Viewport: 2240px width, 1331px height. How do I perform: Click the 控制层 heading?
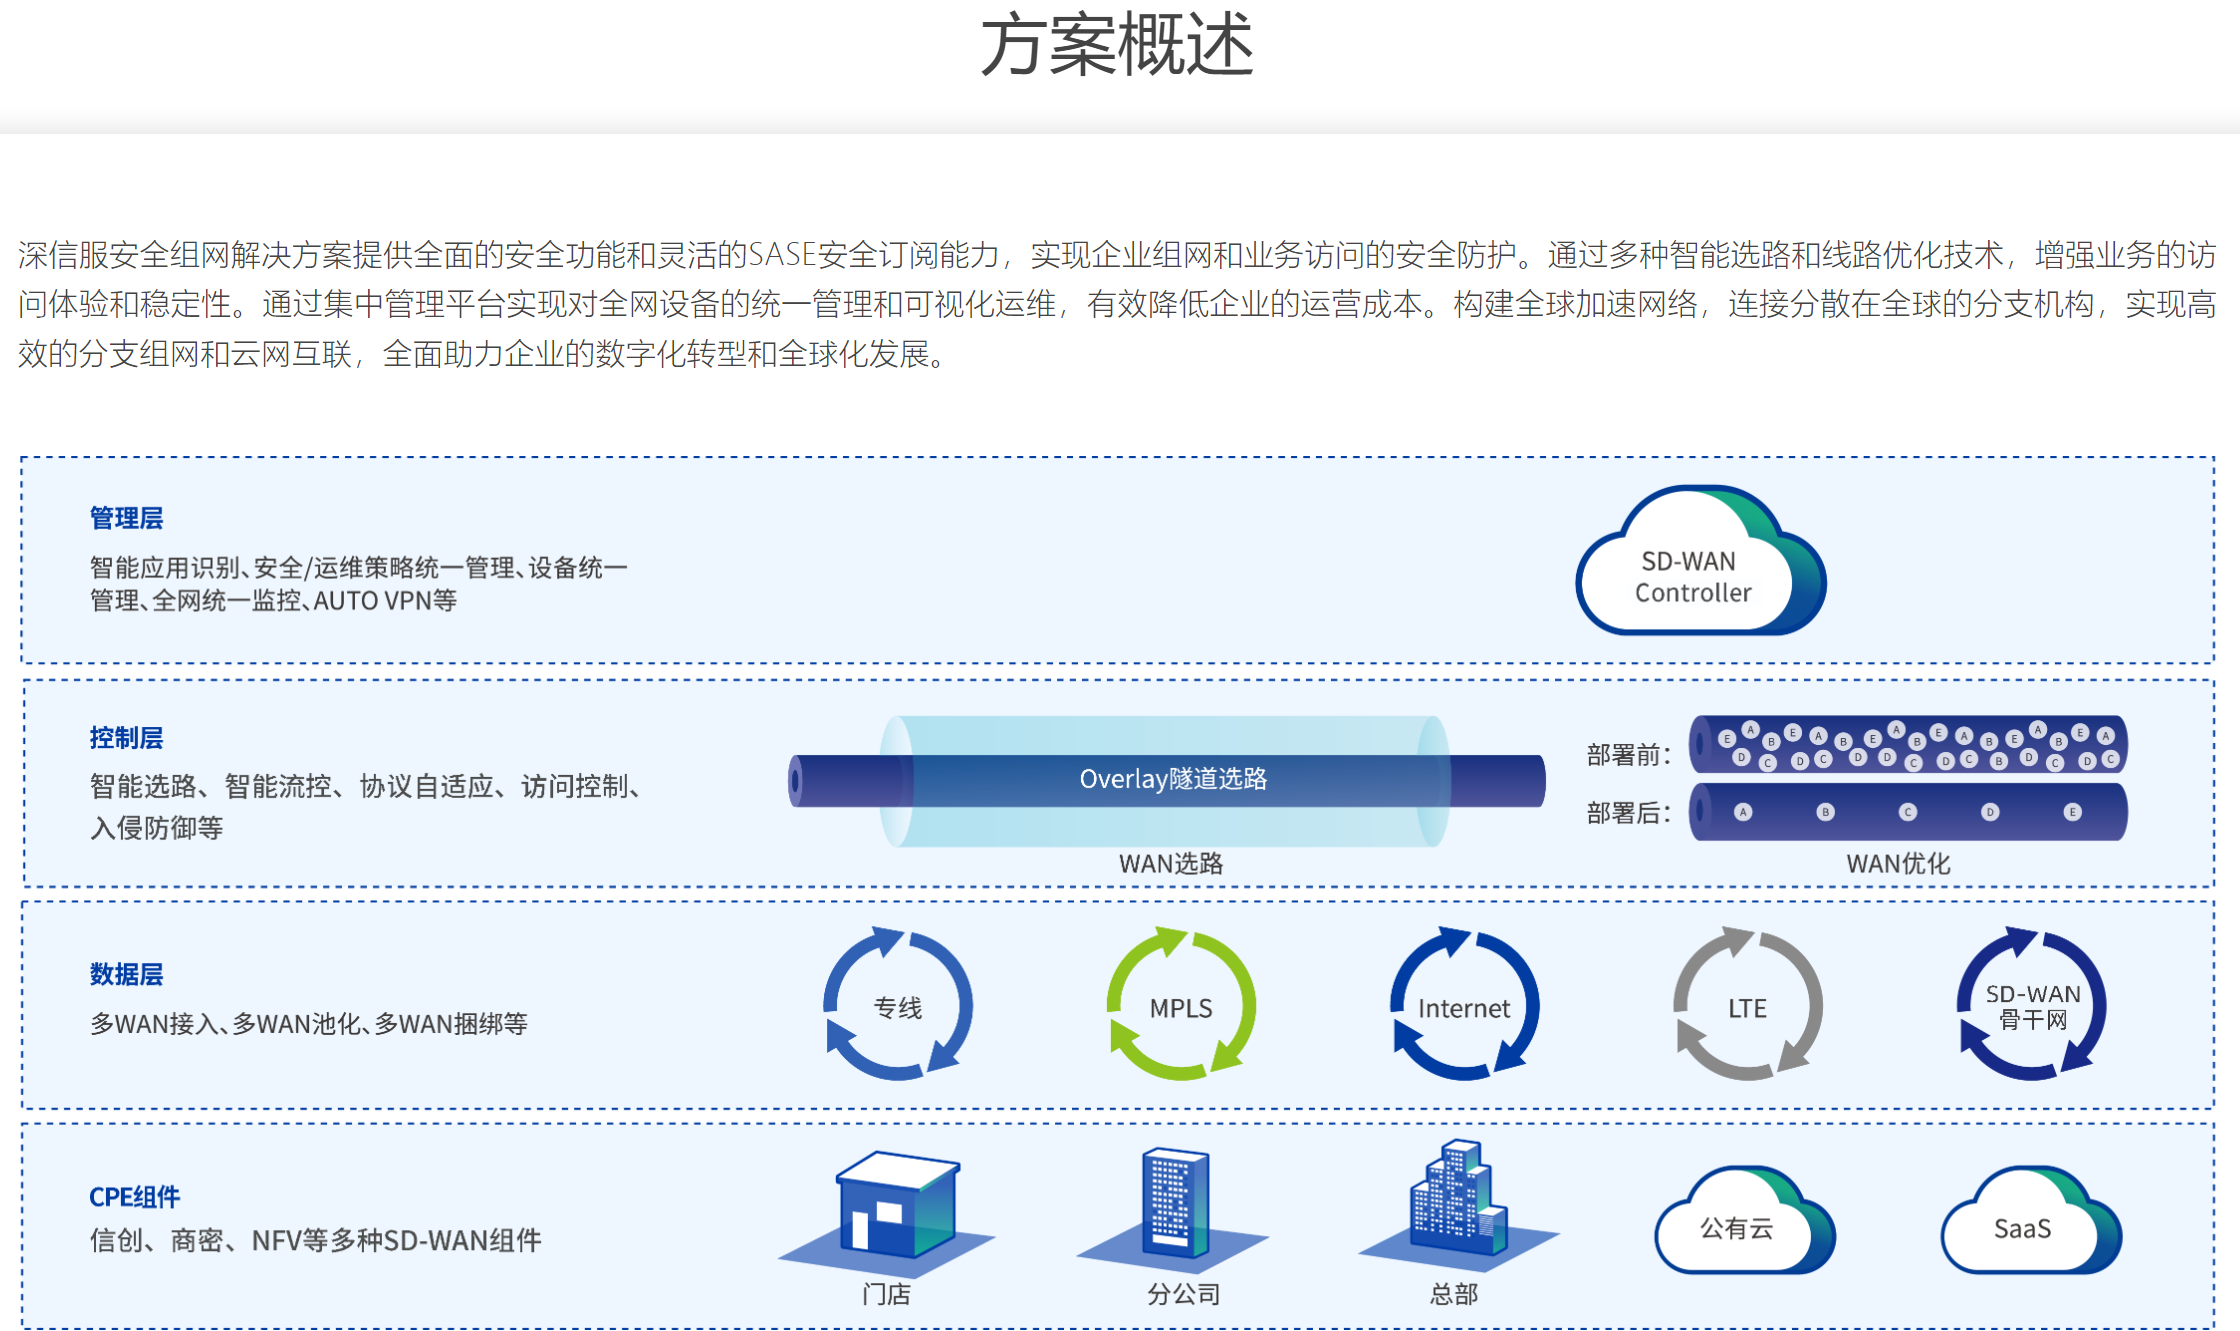pyautogui.click(x=127, y=738)
